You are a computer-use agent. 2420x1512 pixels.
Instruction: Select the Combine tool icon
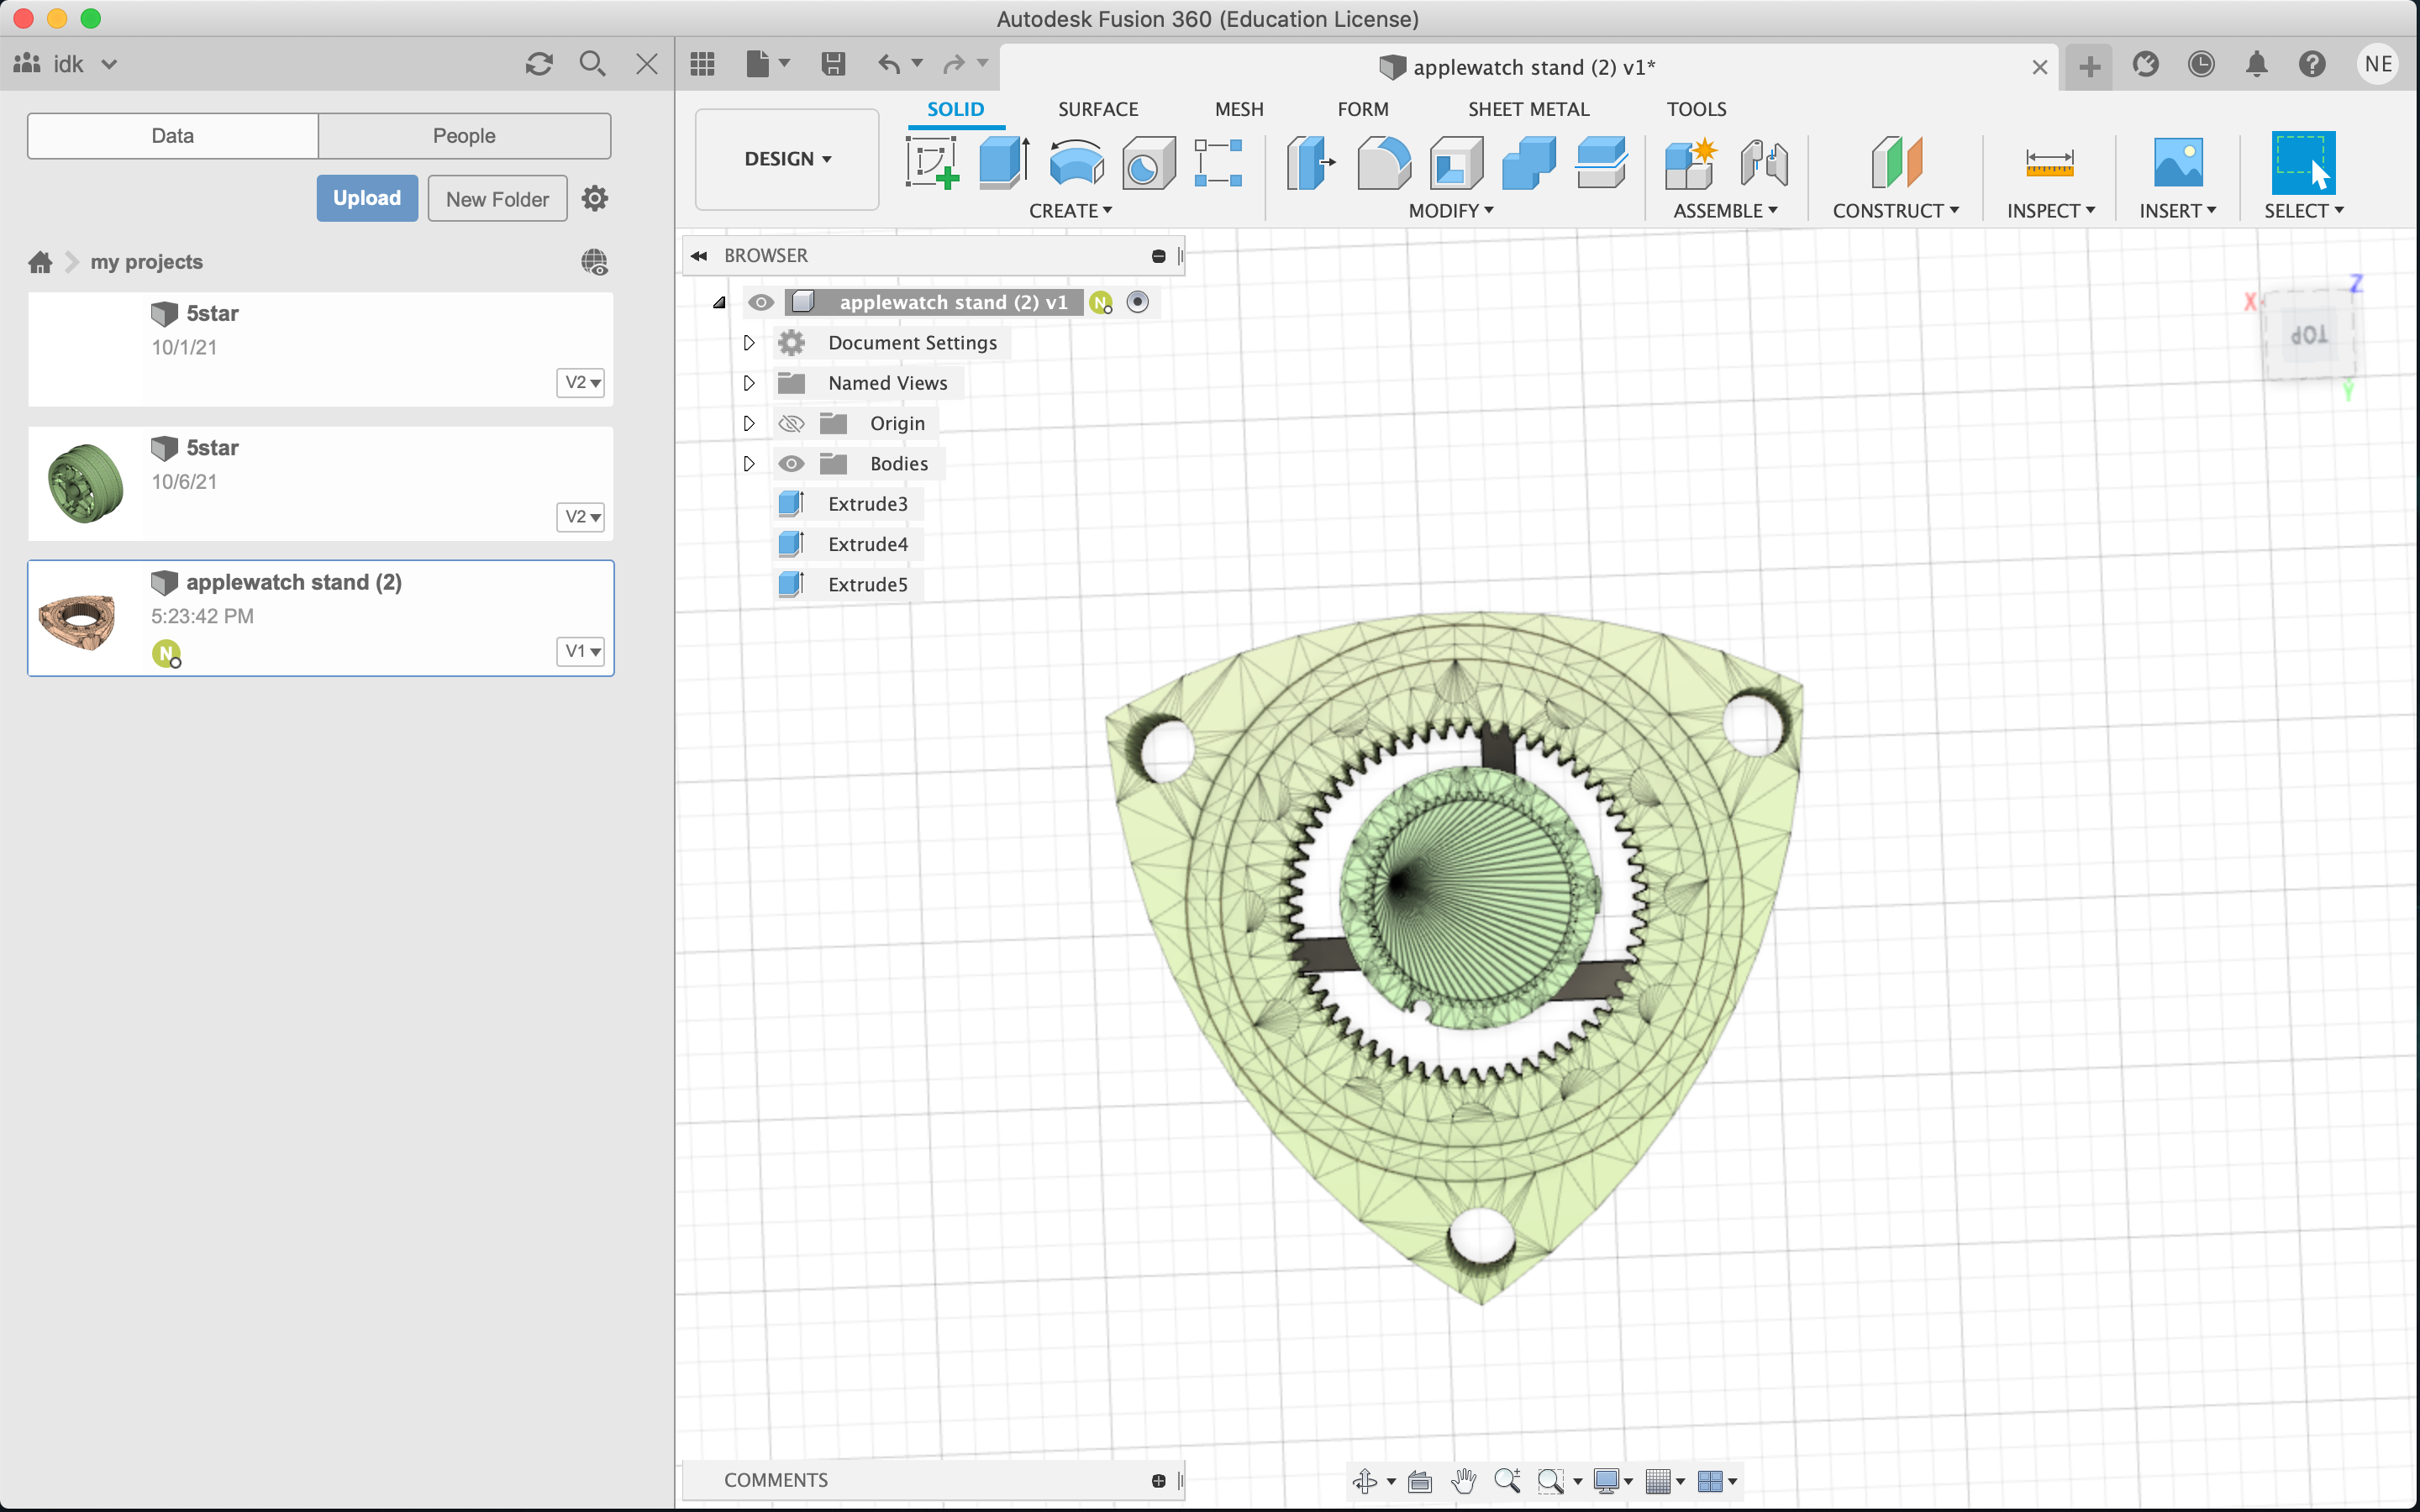[x=1529, y=163]
